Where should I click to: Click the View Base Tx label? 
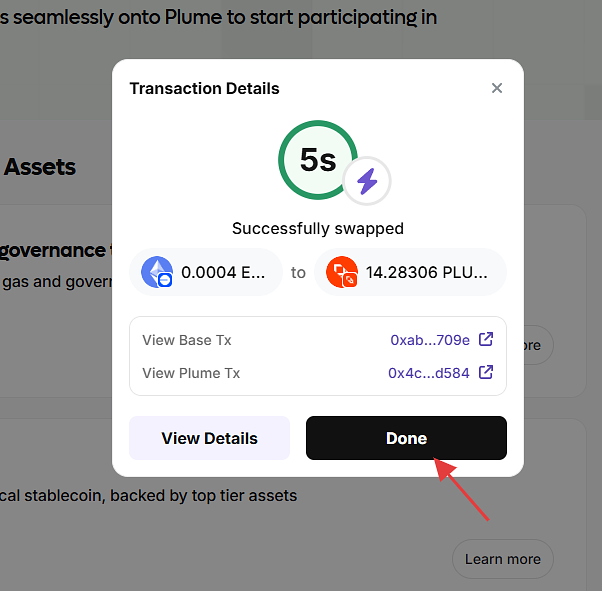point(187,340)
